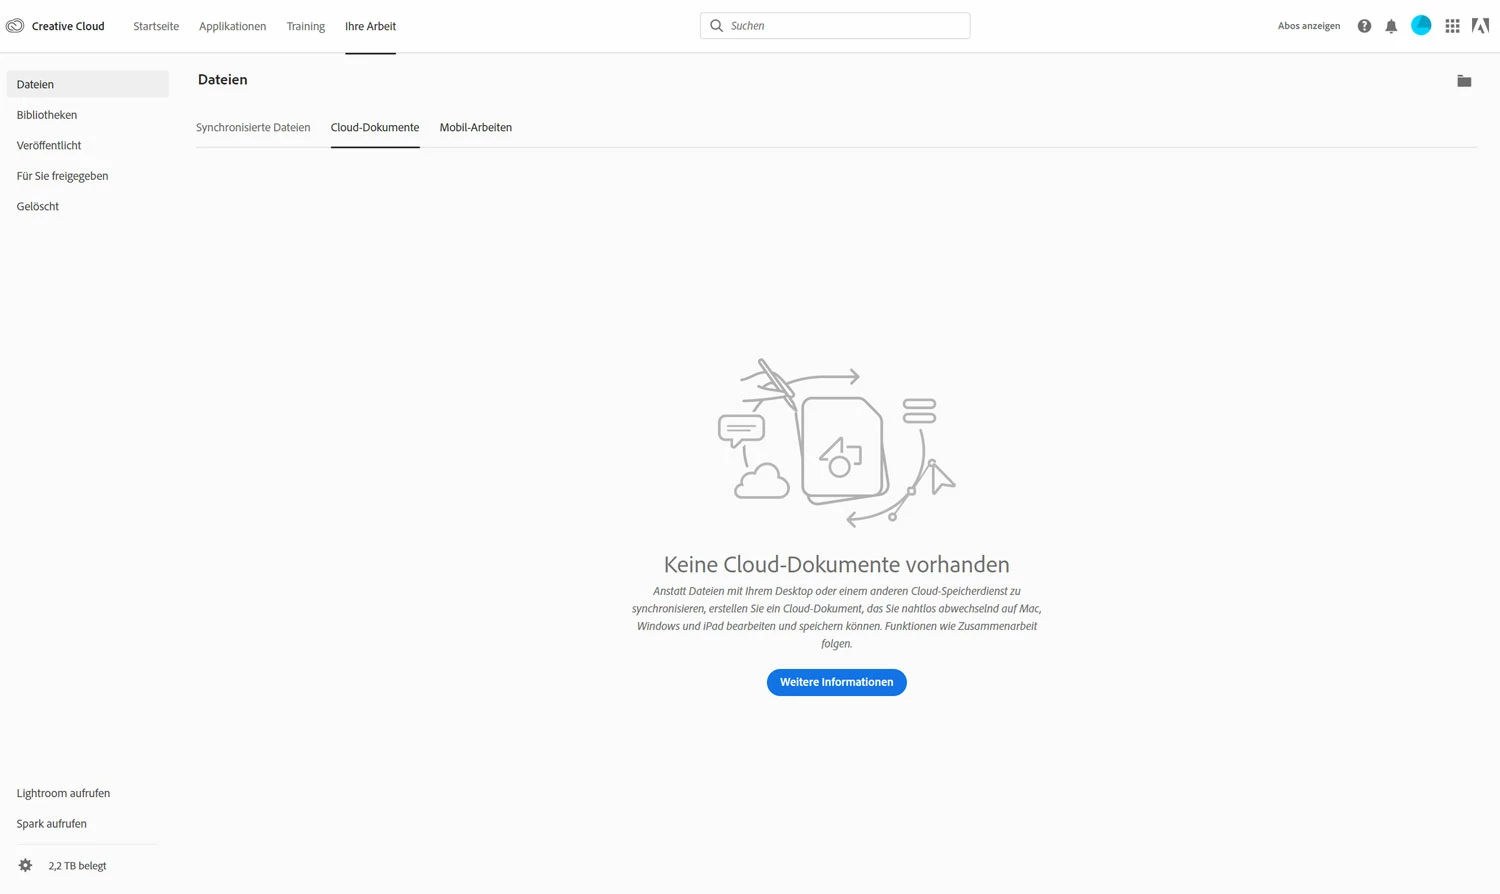
Task: Open the settings gear icon
Action: pos(25,866)
